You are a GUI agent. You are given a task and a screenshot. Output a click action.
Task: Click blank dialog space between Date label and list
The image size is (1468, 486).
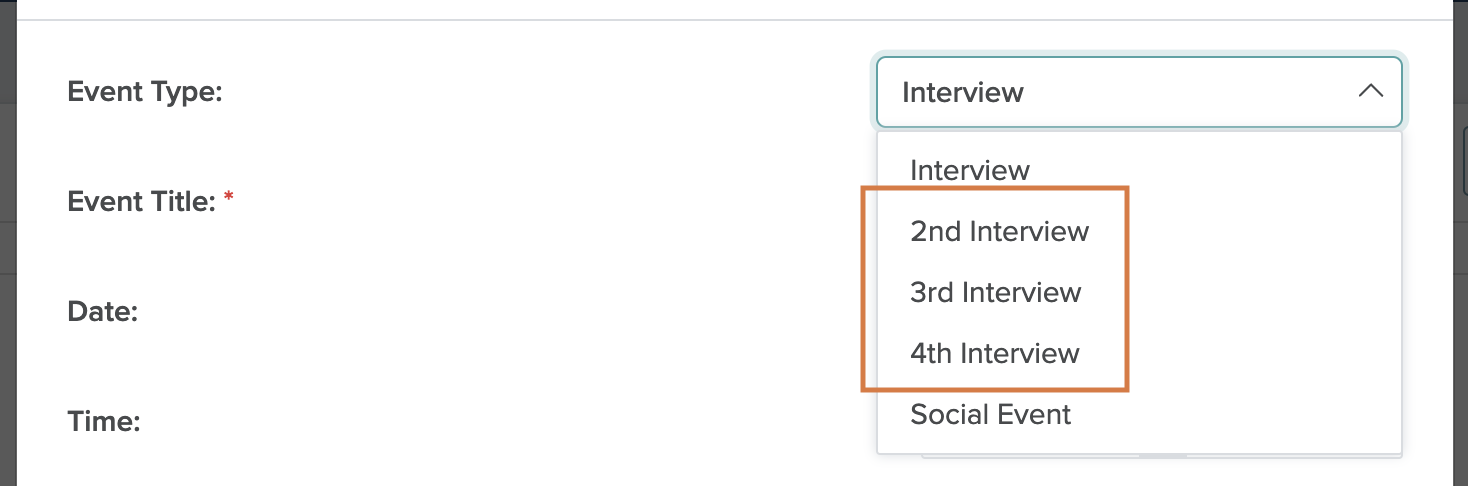(x=500, y=312)
